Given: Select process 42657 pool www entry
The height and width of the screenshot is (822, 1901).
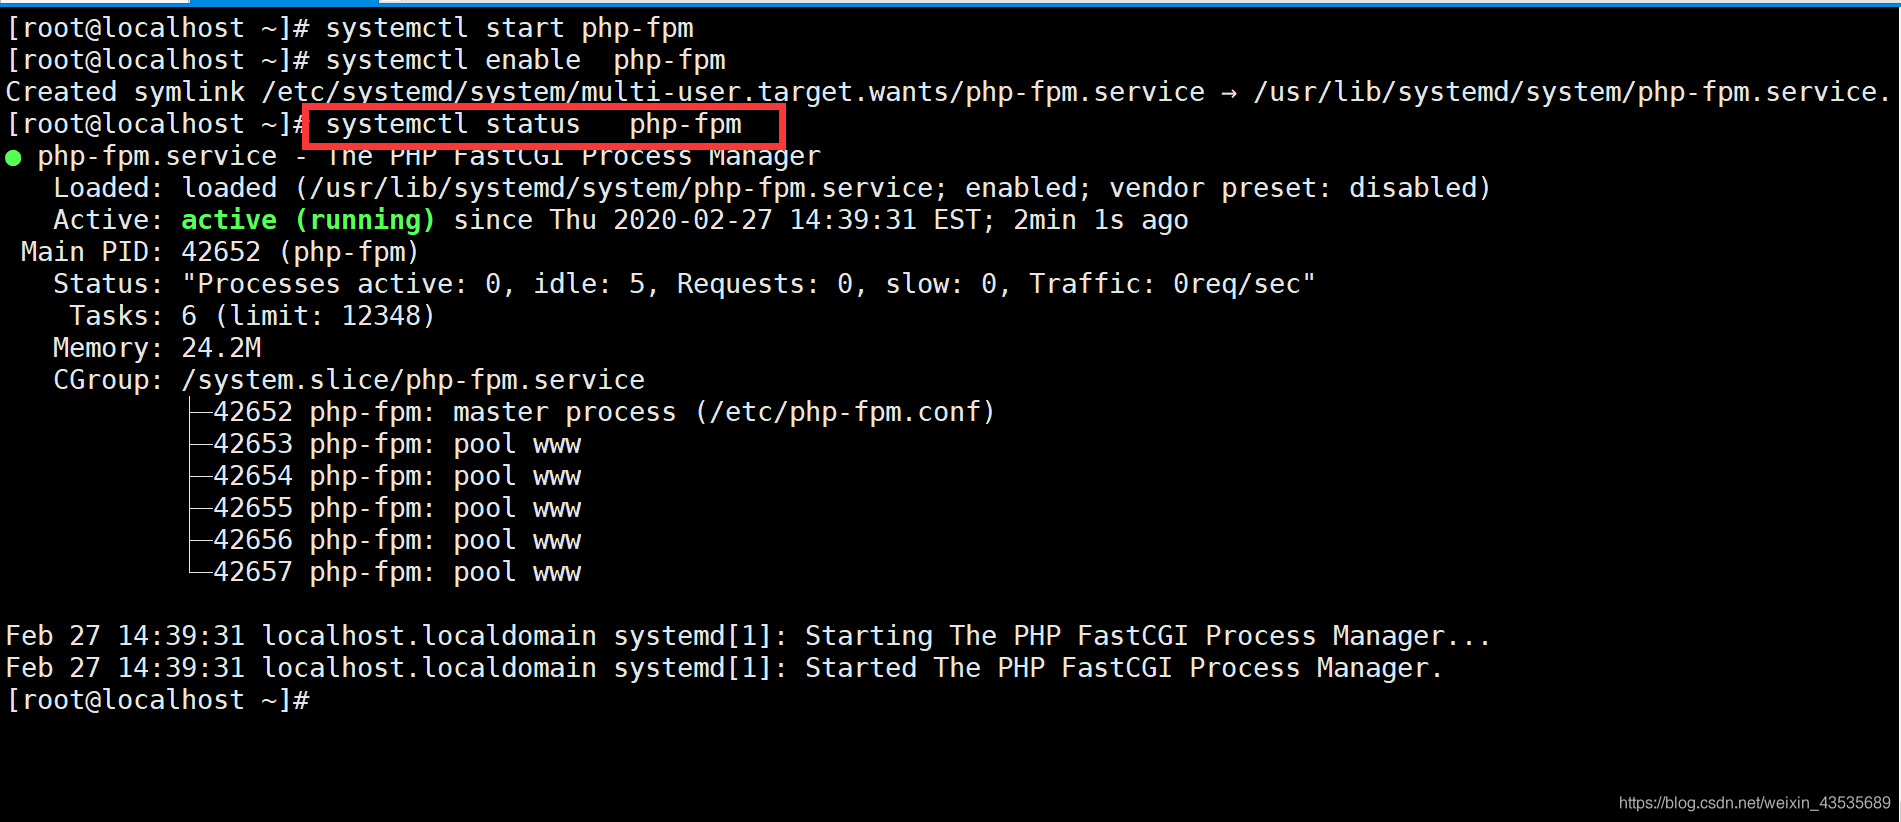Looking at the screenshot, I should (x=397, y=572).
